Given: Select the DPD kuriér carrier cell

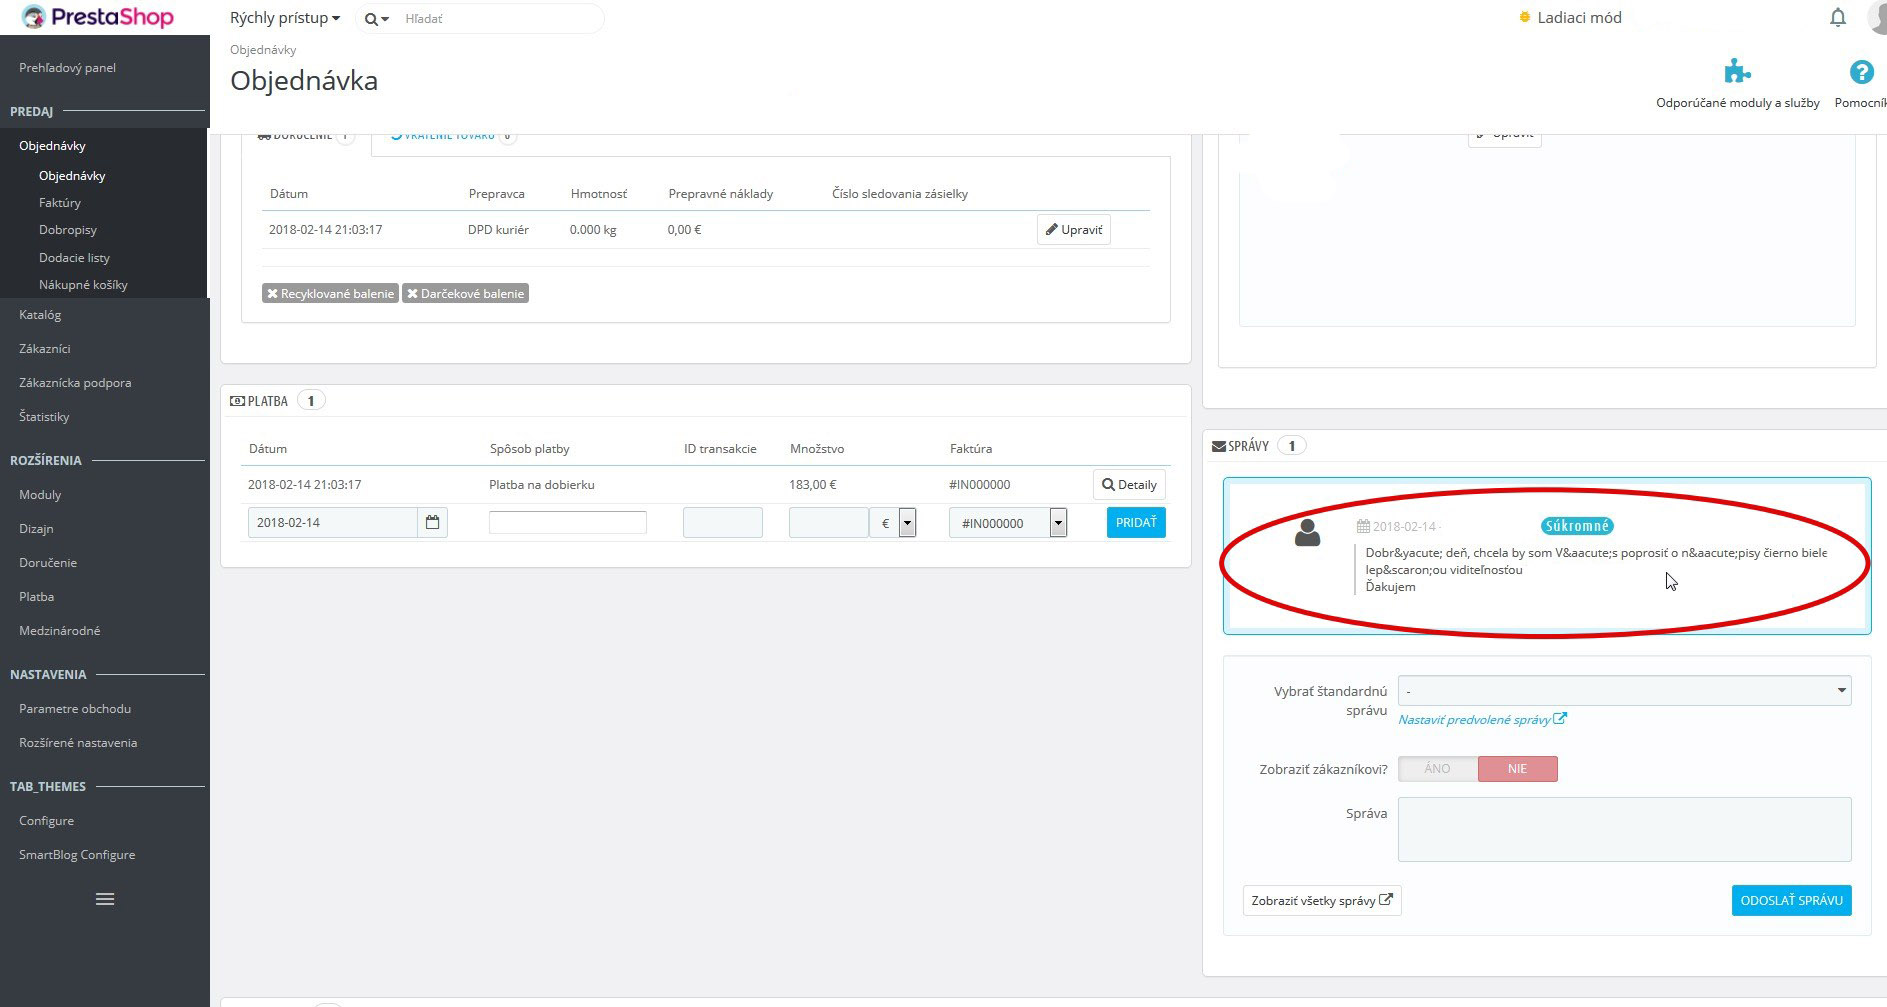Looking at the screenshot, I should (498, 230).
